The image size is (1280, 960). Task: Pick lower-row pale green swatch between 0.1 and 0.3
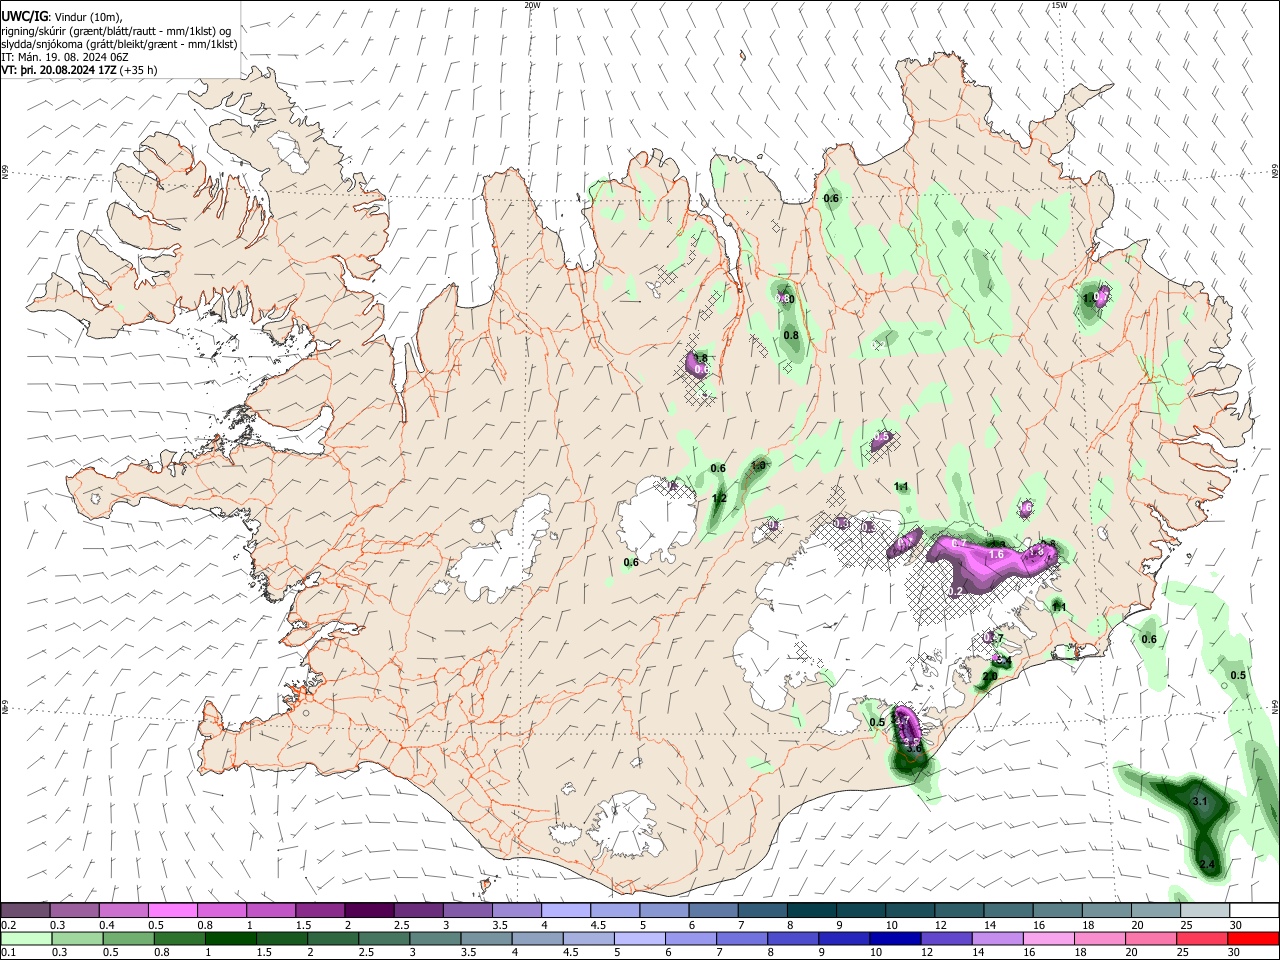point(26,938)
